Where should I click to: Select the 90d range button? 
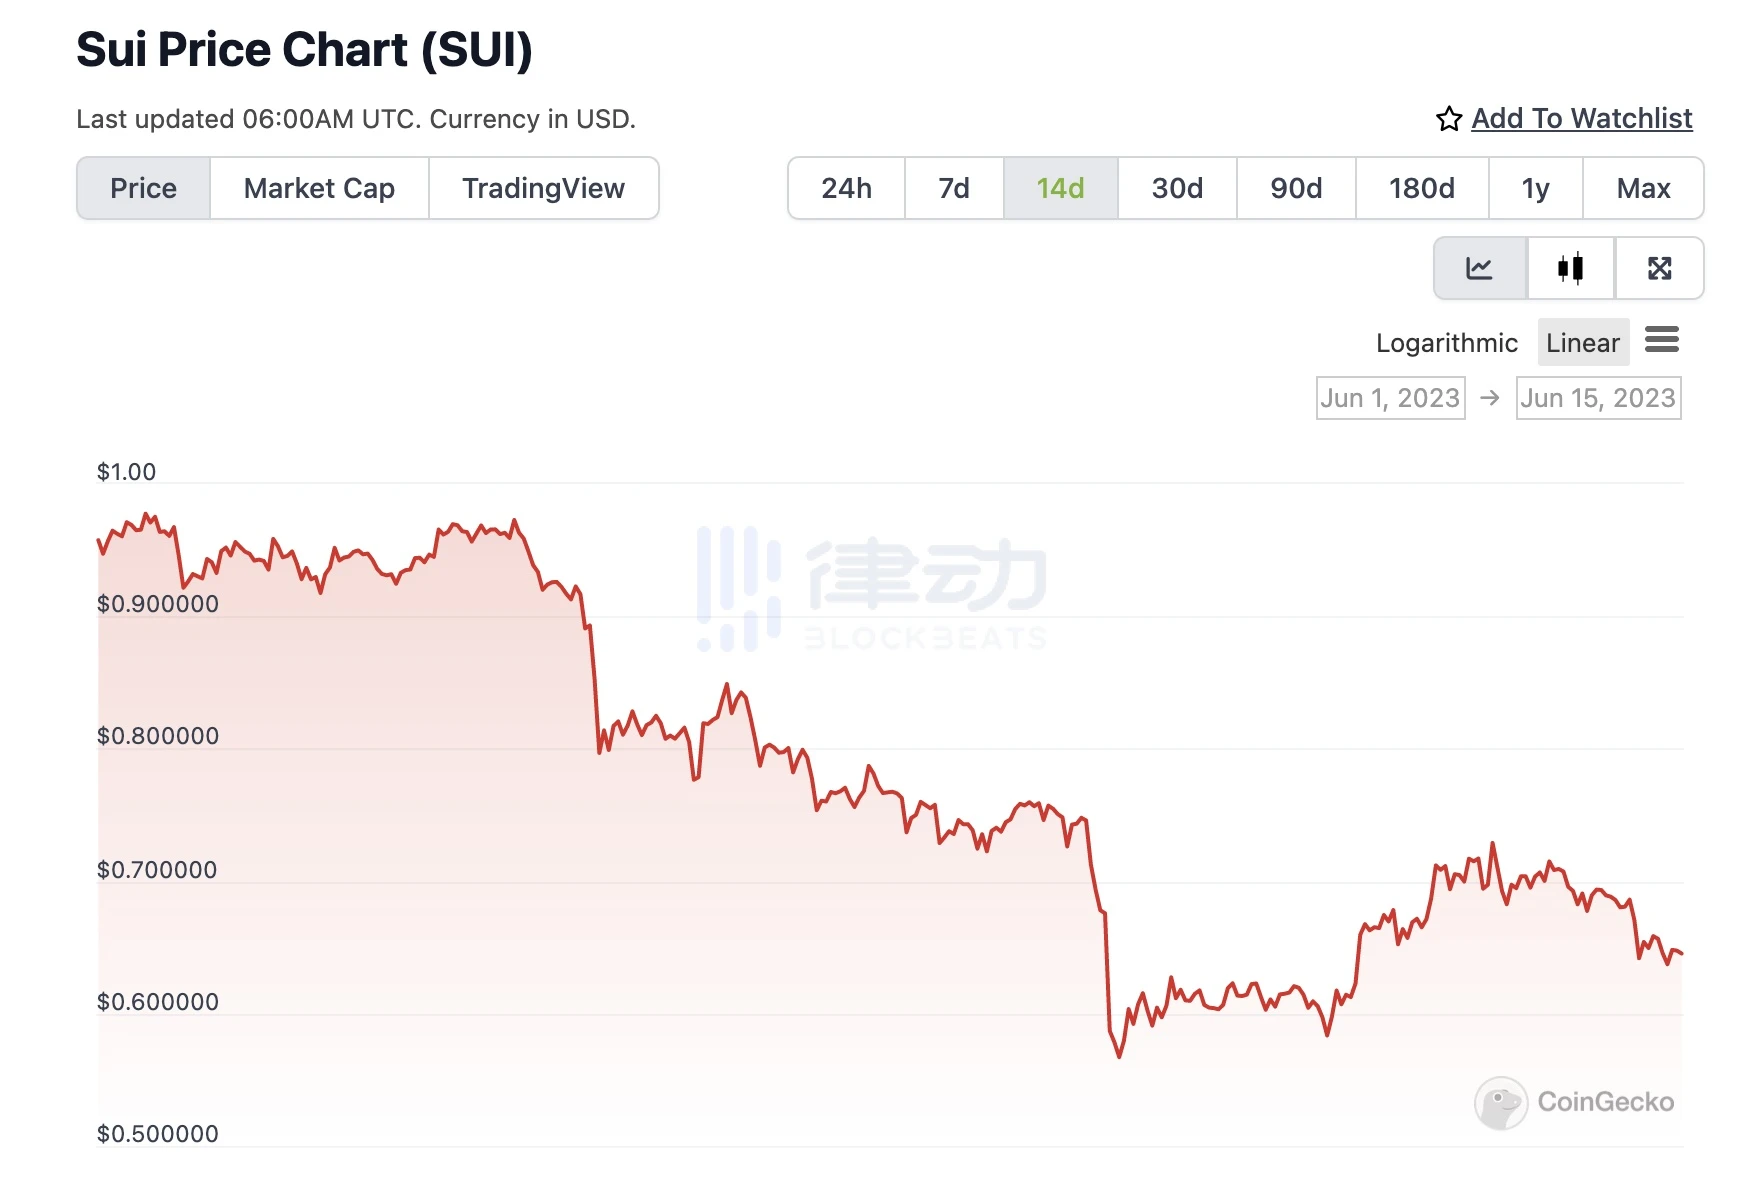coord(1295,188)
